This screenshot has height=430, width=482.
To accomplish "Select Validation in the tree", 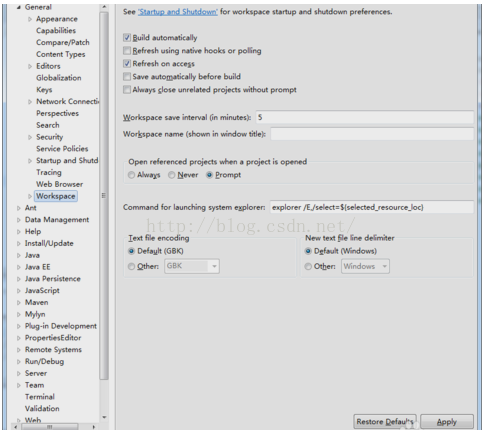I will [x=42, y=409].
